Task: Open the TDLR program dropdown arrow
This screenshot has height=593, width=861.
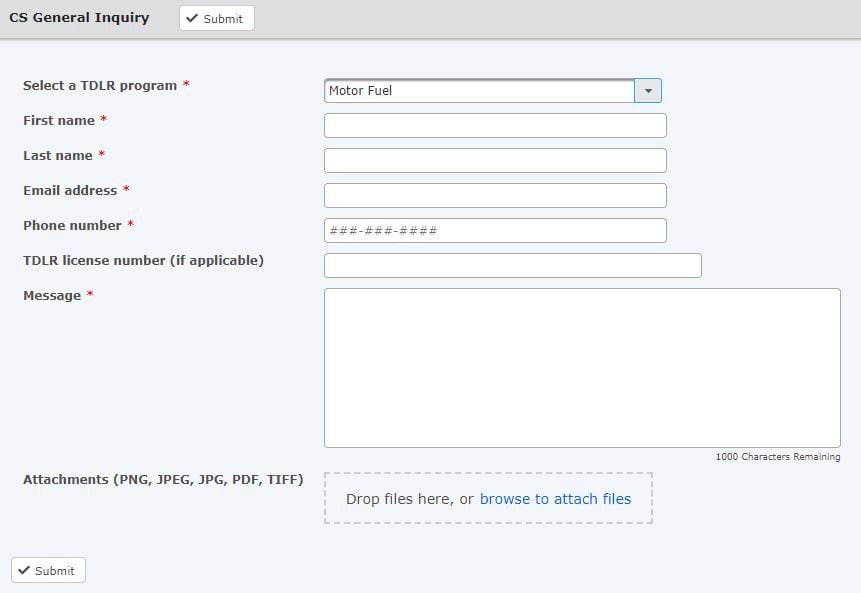Action: tap(647, 90)
